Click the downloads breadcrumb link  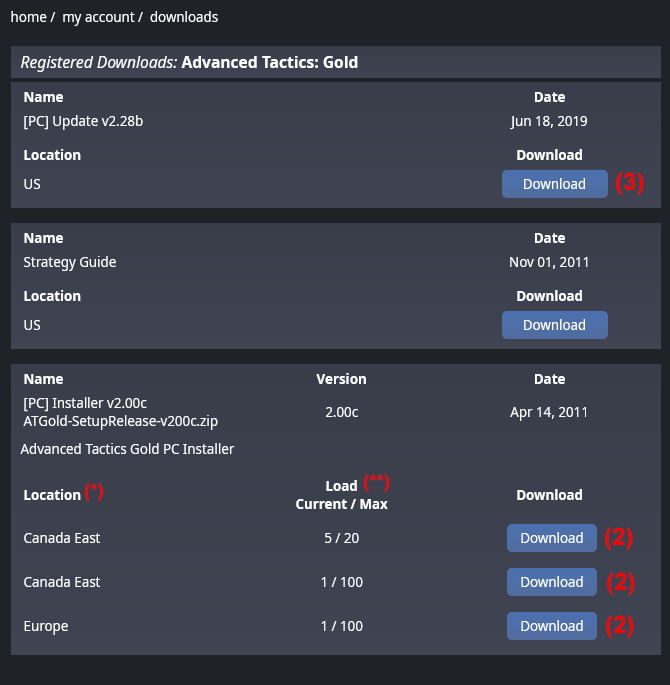pyautogui.click(x=184, y=17)
